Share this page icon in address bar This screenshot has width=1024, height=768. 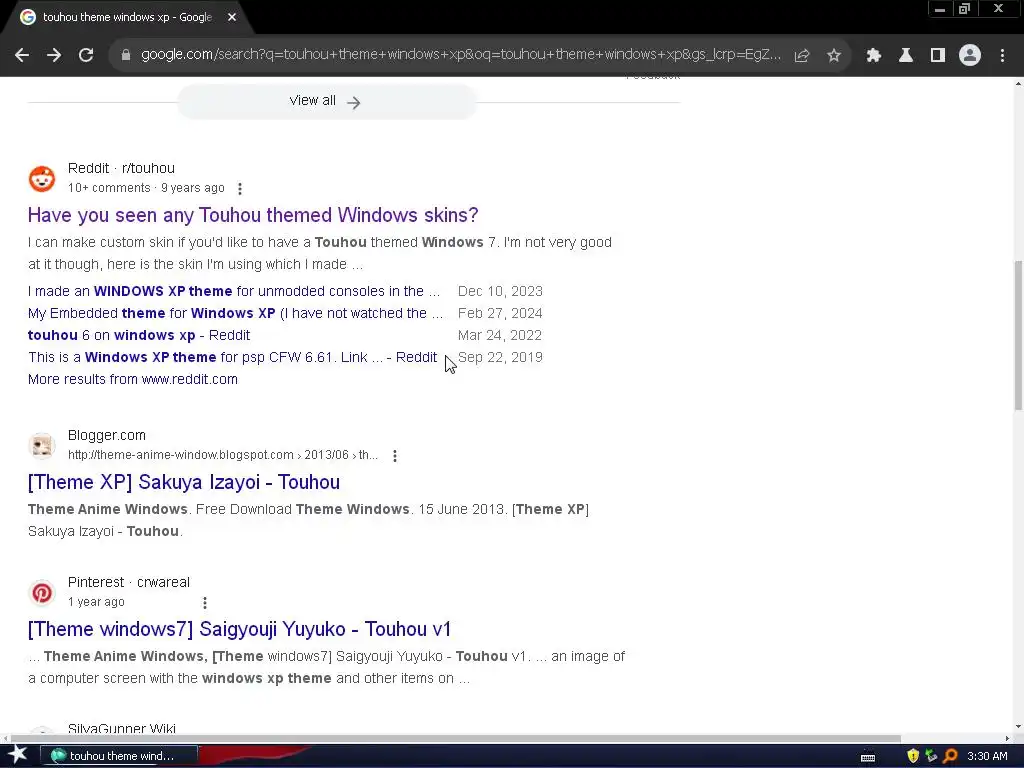[802, 56]
